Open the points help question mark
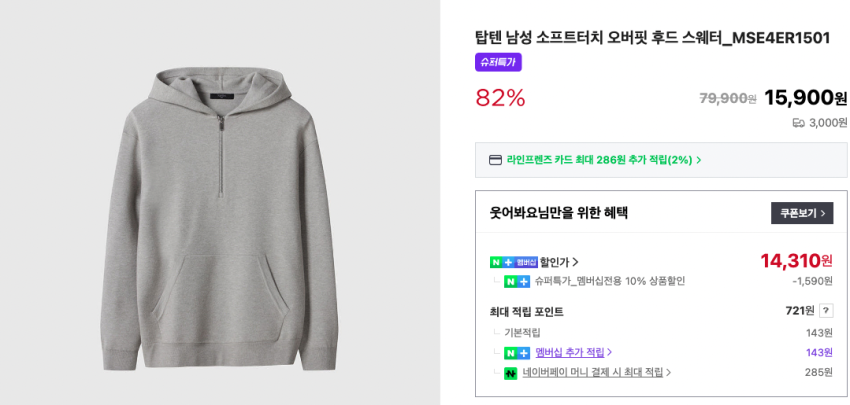Viewport: 850px width, 405px height. pos(826,311)
